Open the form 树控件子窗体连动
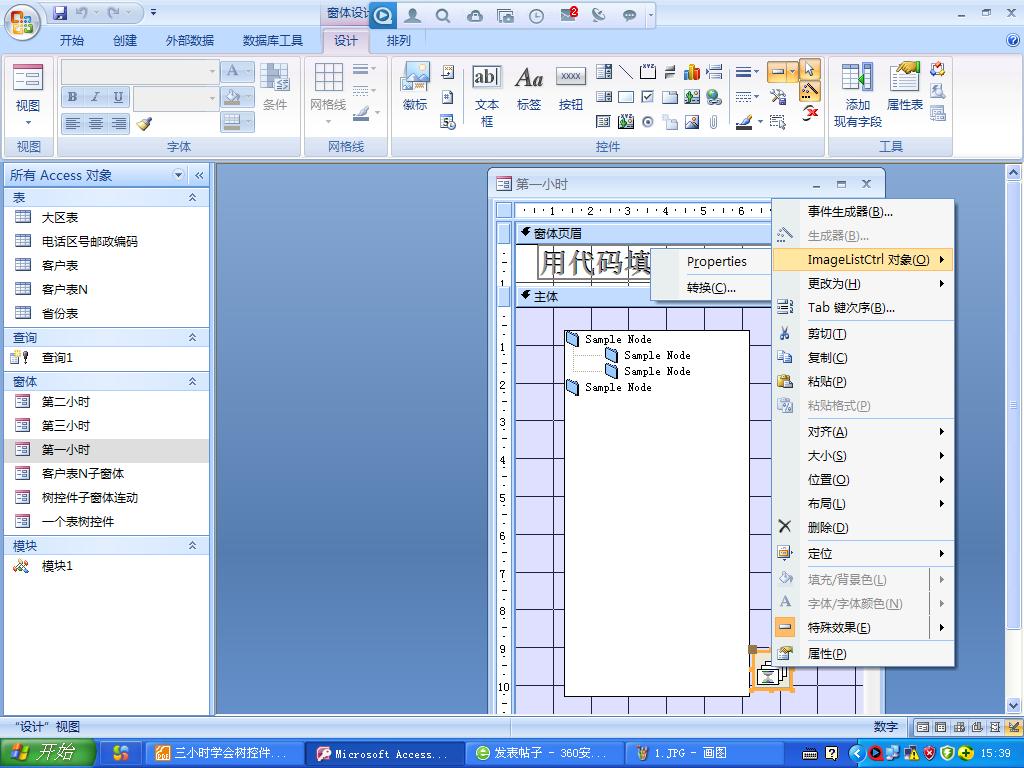This screenshot has width=1024, height=768. (89, 498)
